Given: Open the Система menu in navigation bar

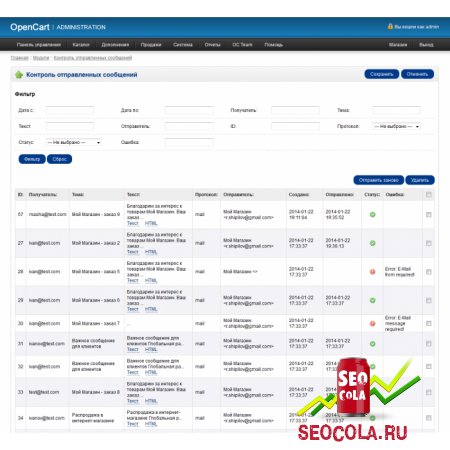Looking at the screenshot, I should point(183,45).
